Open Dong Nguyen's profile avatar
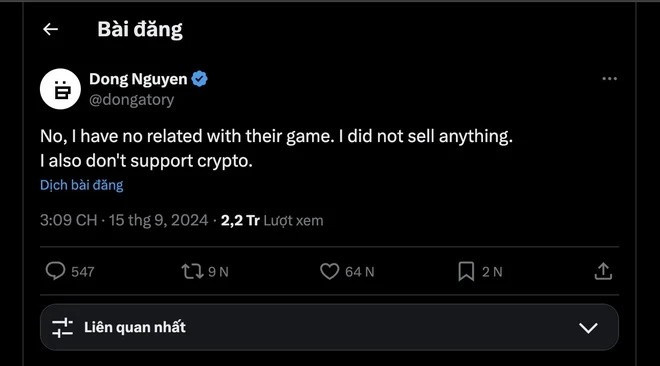The height and width of the screenshot is (366, 660). [x=60, y=89]
